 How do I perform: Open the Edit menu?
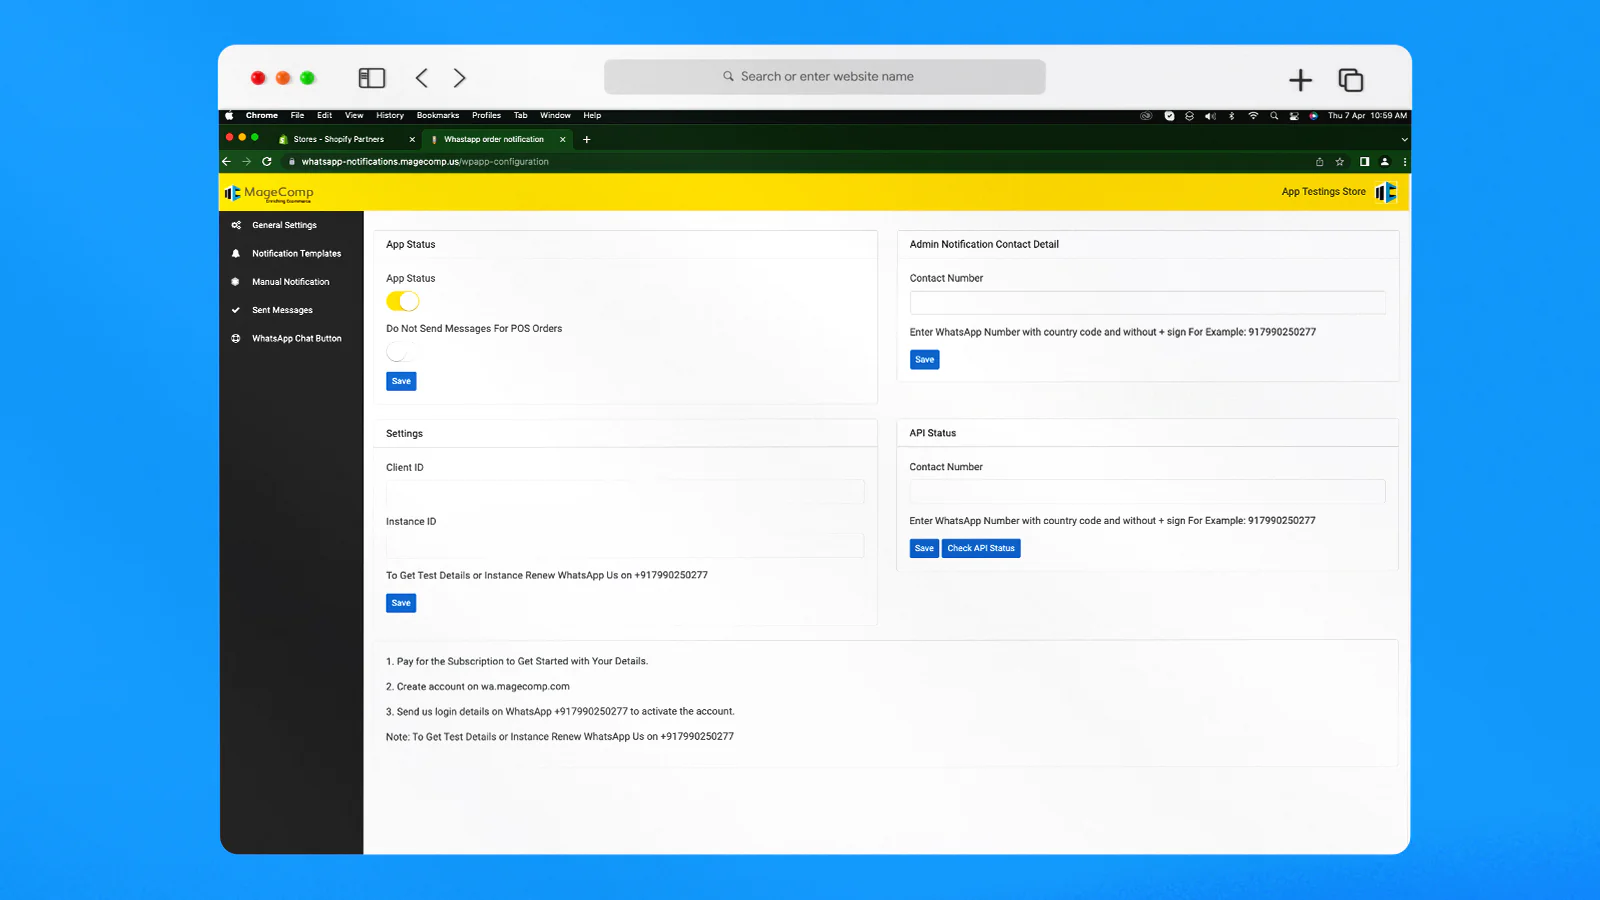click(325, 115)
